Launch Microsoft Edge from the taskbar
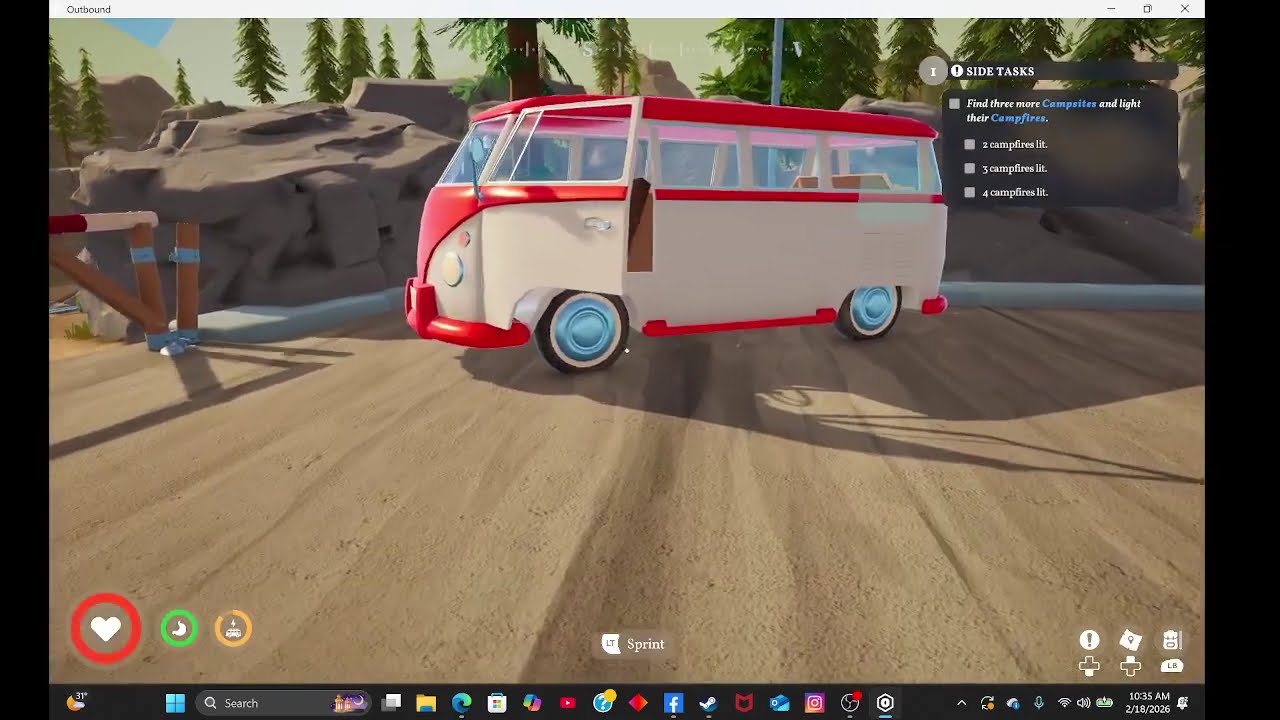The width and height of the screenshot is (1280, 720). (461, 703)
